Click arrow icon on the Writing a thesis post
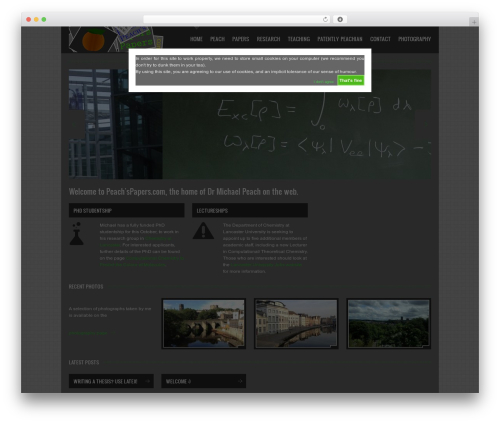500x423 pixels. pos(148,381)
